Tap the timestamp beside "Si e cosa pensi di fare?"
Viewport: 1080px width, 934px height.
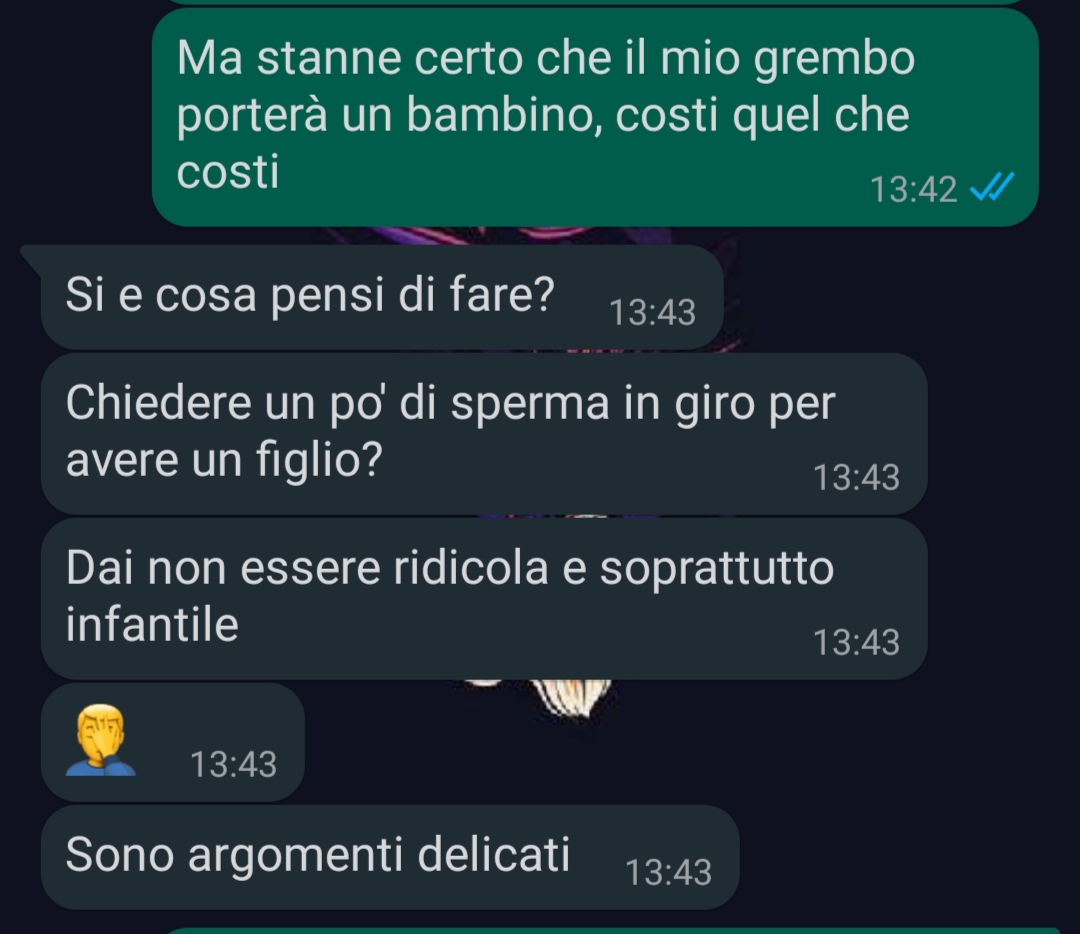652,312
